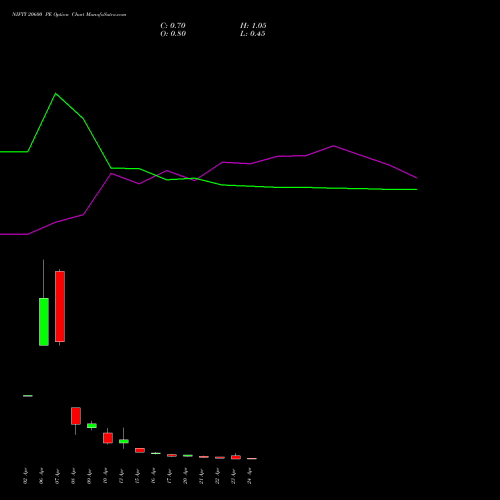The height and width of the screenshot is (500, 500).
Task: Click the '13 Apr' date axis label
Action: [121, 476]
